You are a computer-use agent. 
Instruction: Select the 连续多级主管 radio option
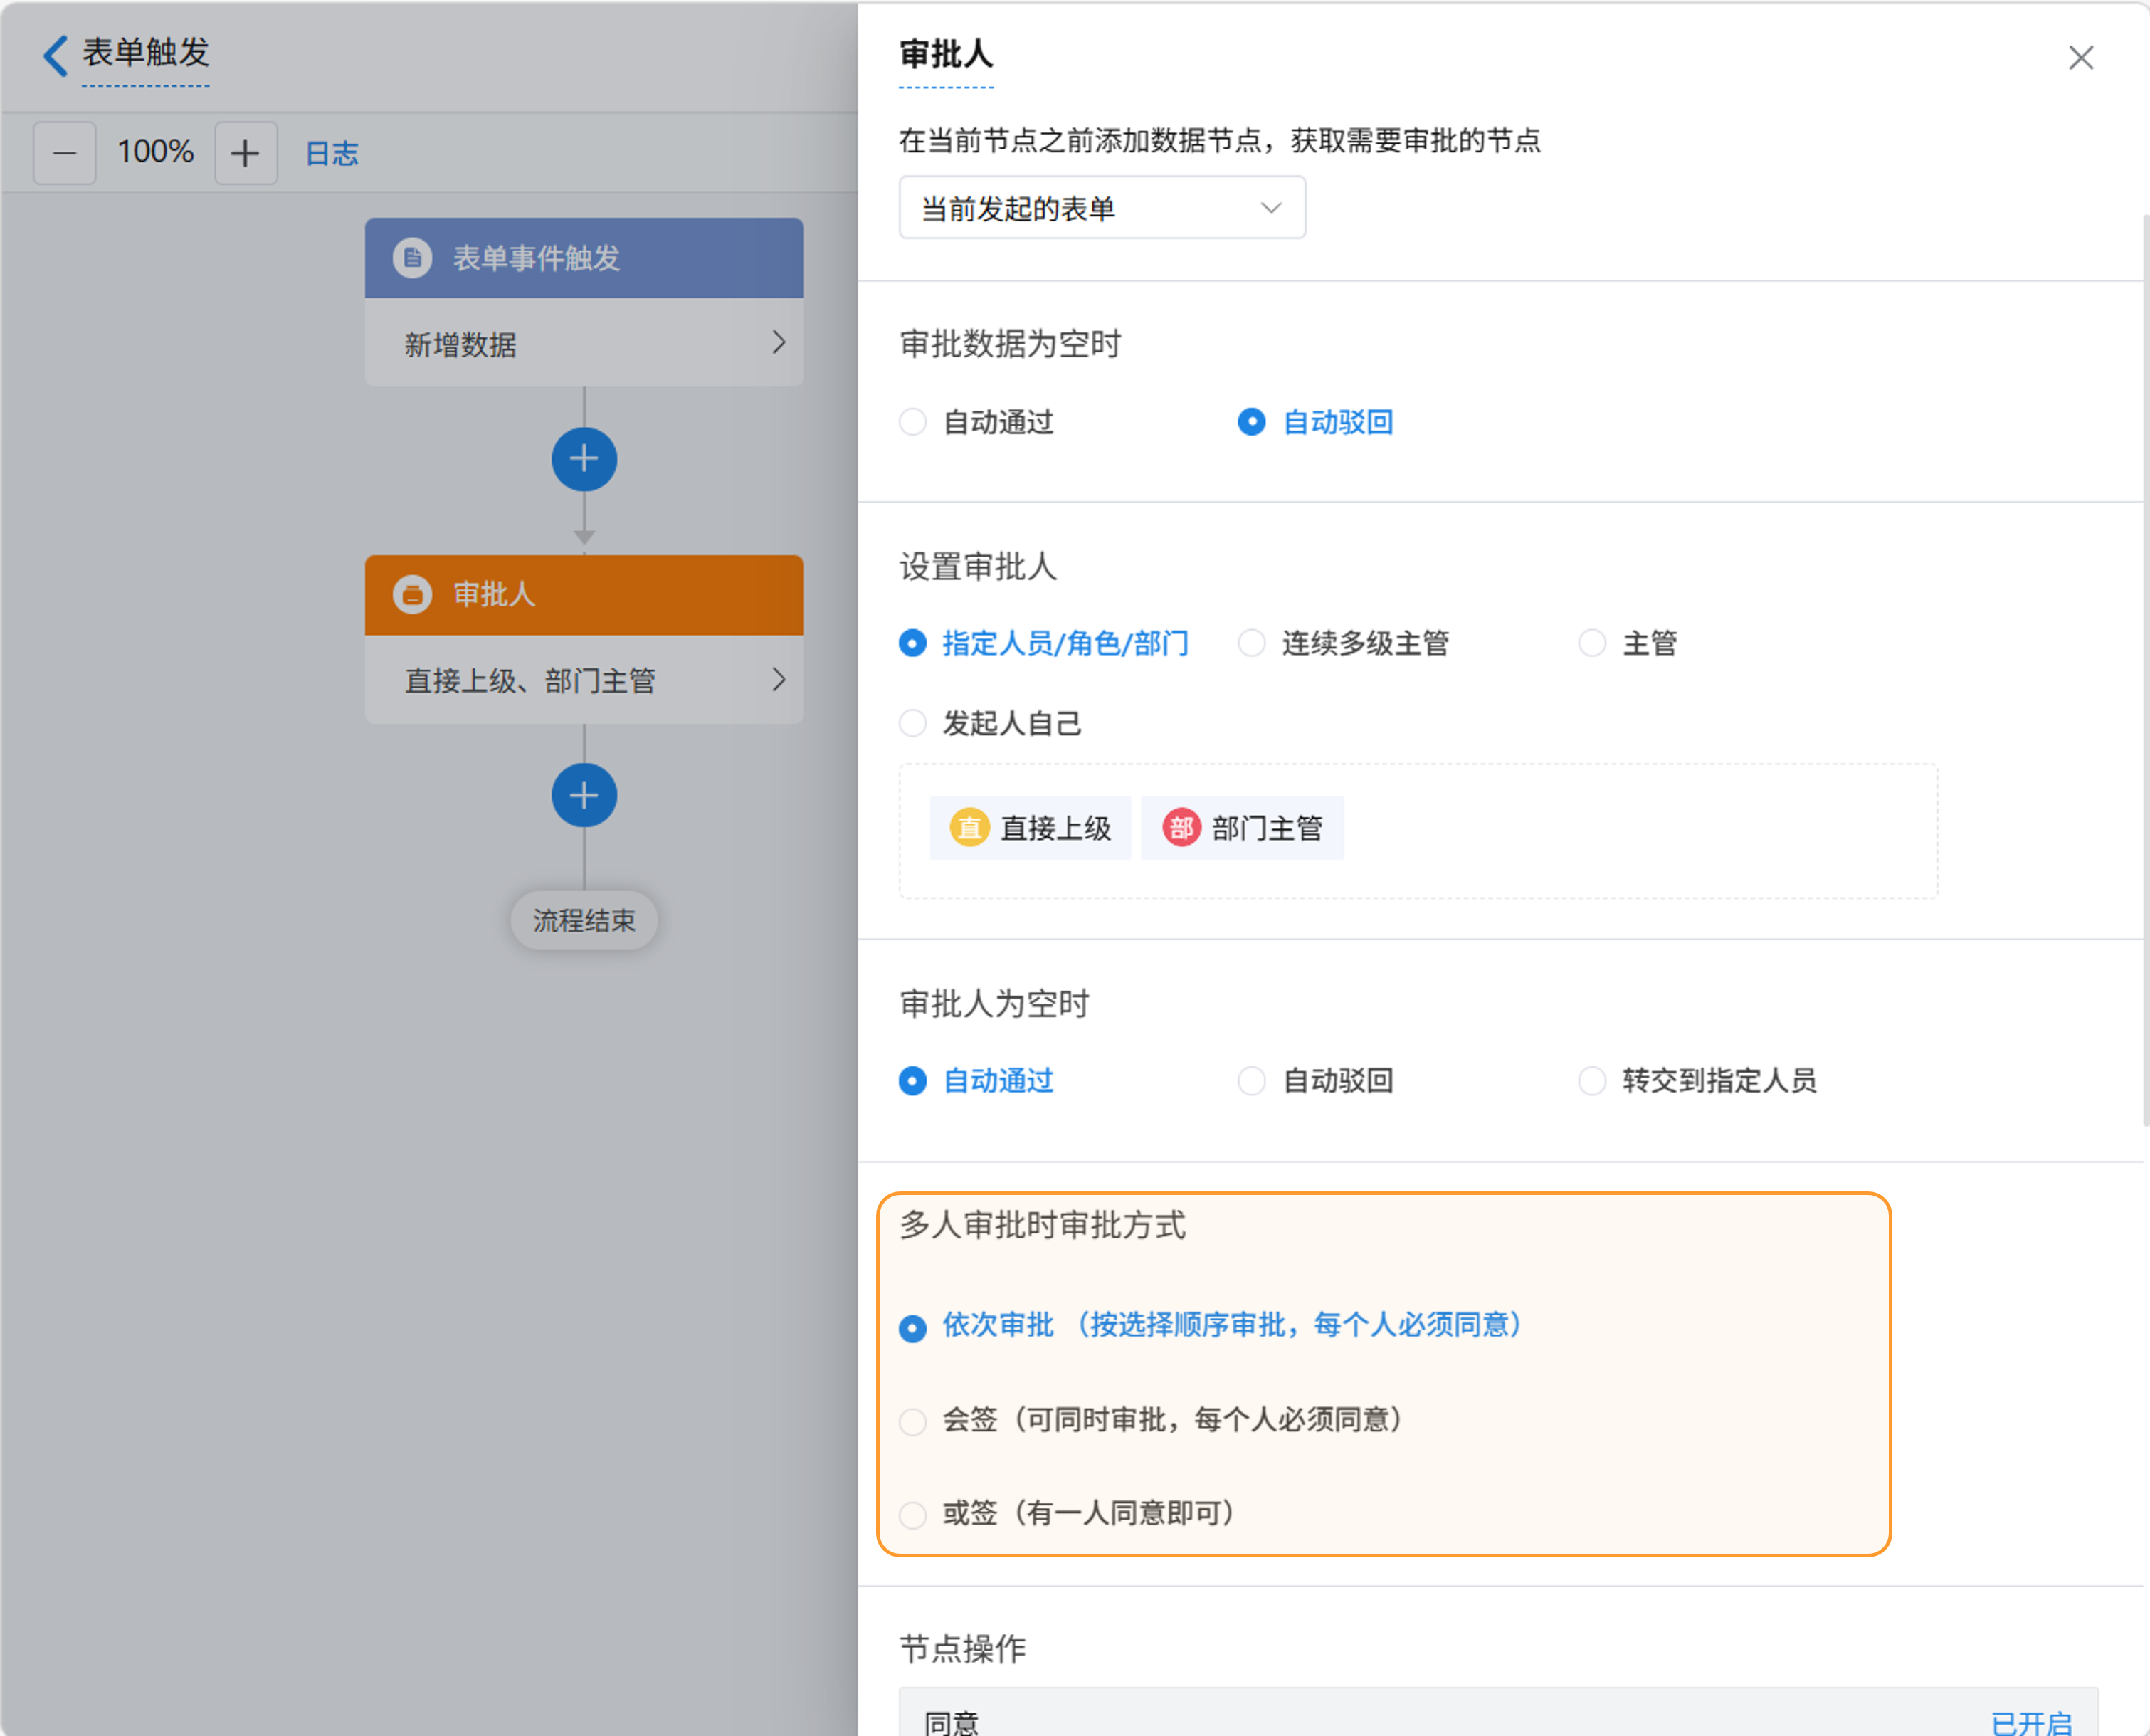pyautogui.click(x=1252, y=643)
